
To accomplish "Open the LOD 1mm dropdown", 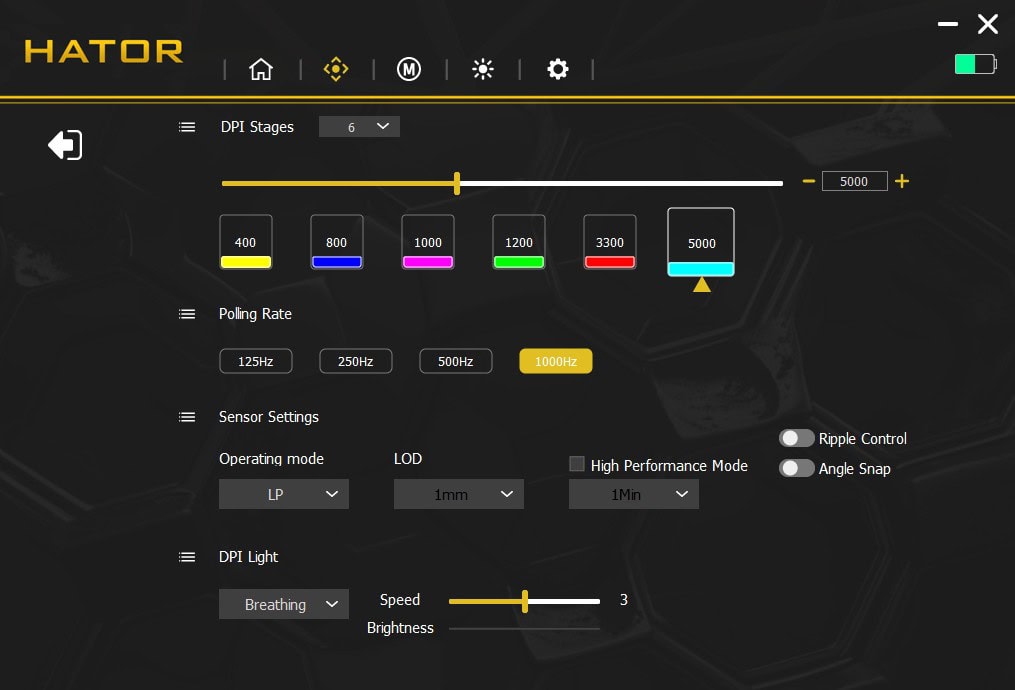I will click(458, 494).
